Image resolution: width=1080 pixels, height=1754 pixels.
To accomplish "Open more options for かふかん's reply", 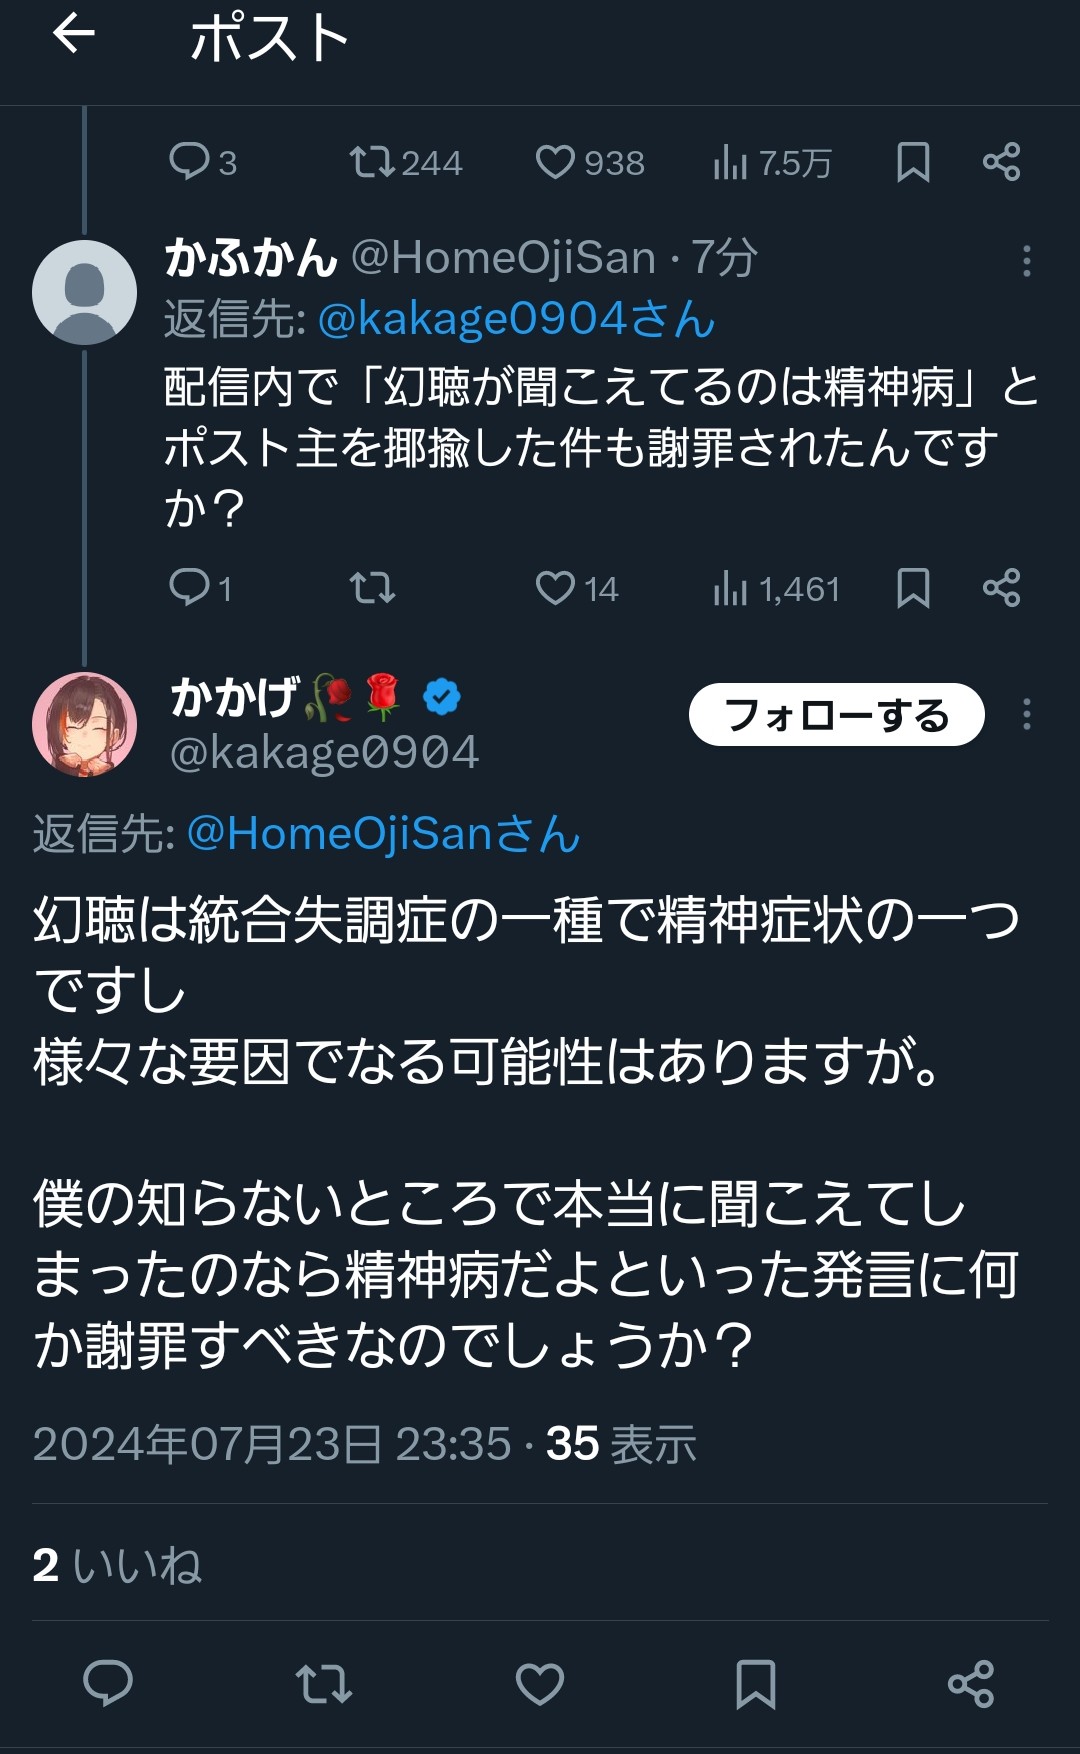I will pyautogui.click(x=1026, y=261).
